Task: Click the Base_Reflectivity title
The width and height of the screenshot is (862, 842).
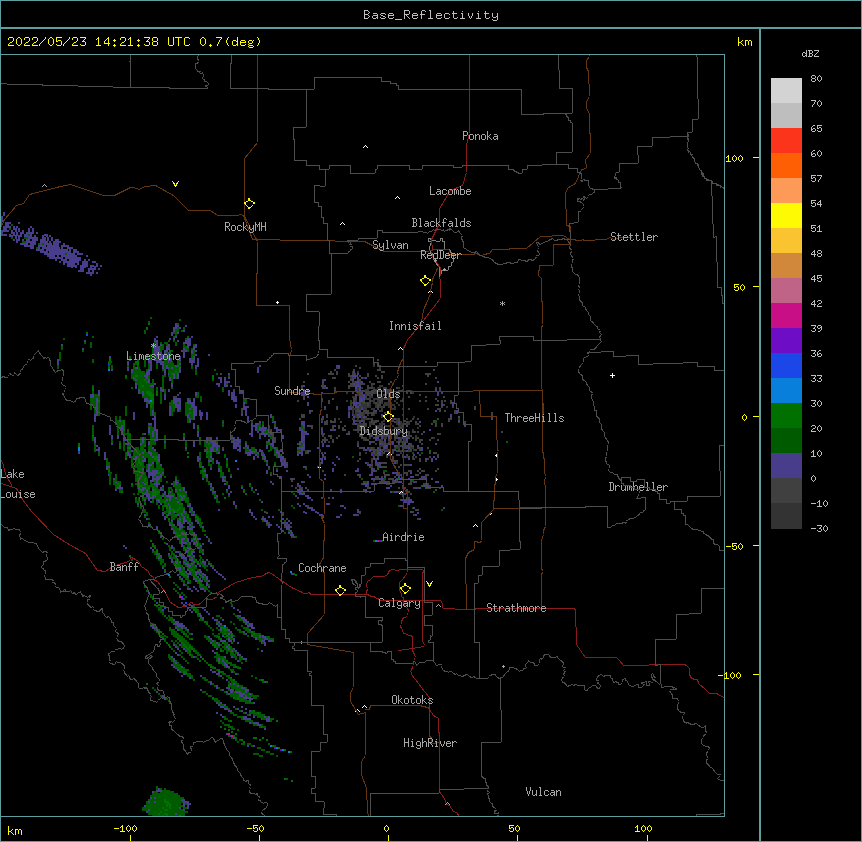Action: (x=431, y=15)
